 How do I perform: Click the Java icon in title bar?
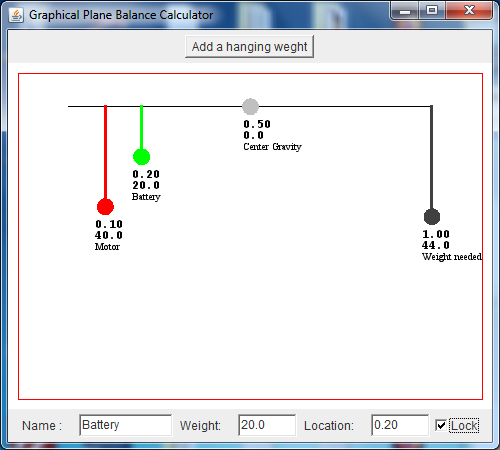pos(16,15)
